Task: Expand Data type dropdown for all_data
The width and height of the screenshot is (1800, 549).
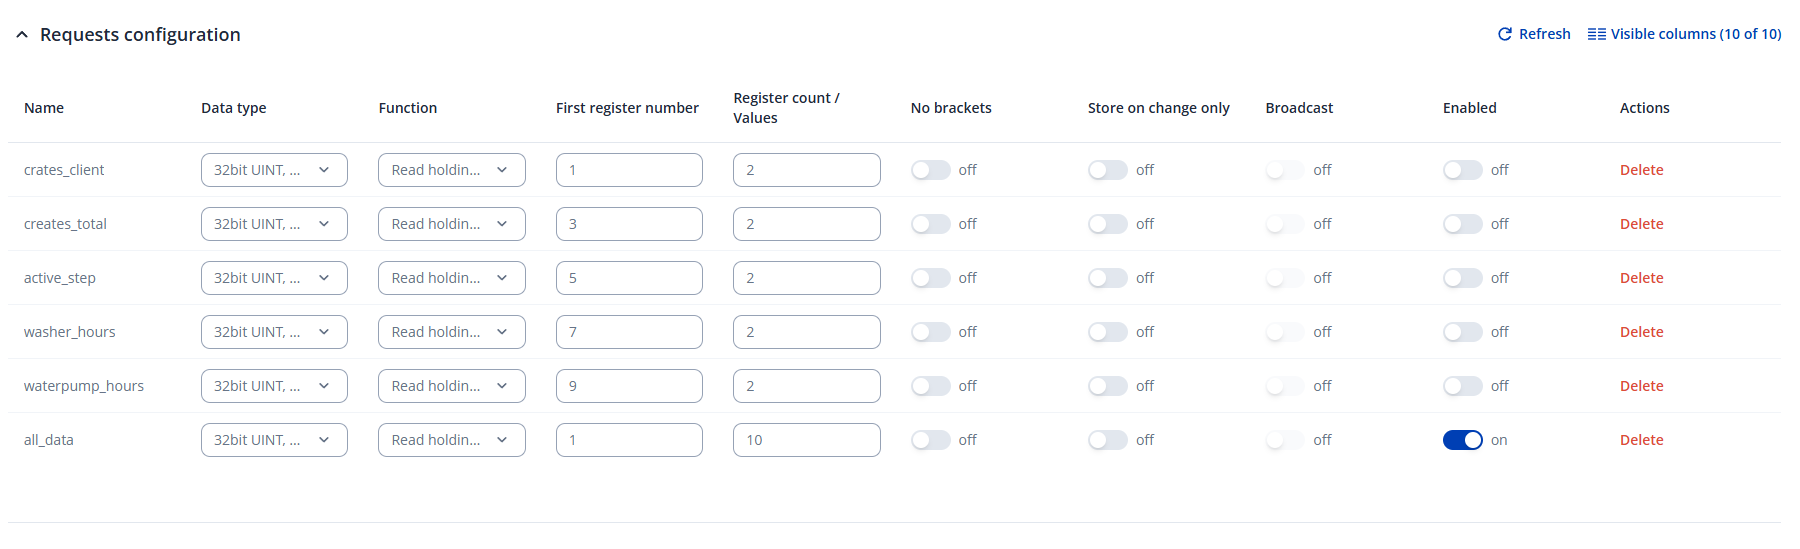Action: click(274, 440)
